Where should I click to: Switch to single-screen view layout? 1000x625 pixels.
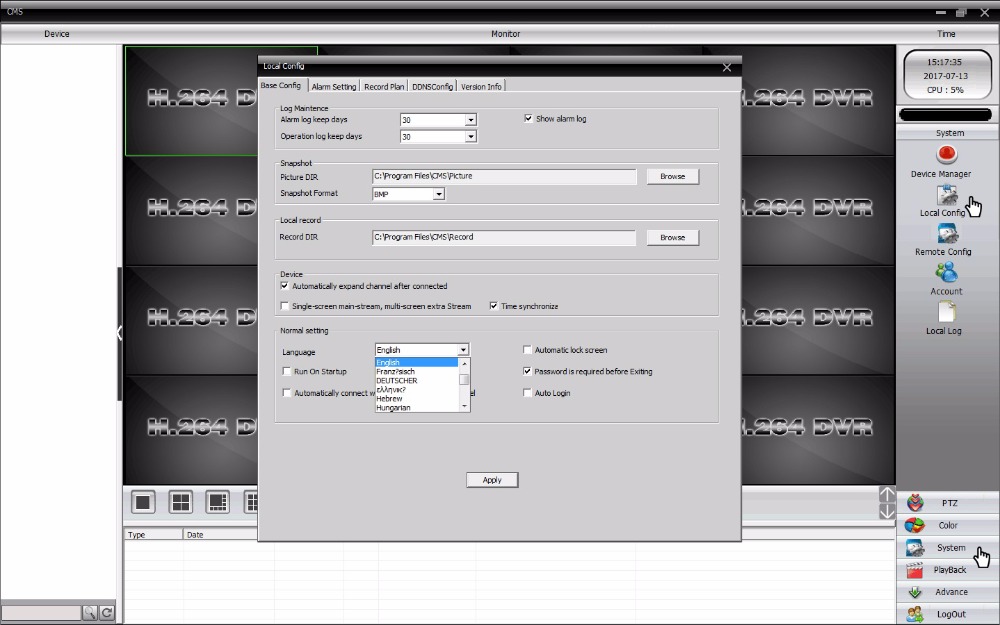pyautogui.click(x=143, y=502)
